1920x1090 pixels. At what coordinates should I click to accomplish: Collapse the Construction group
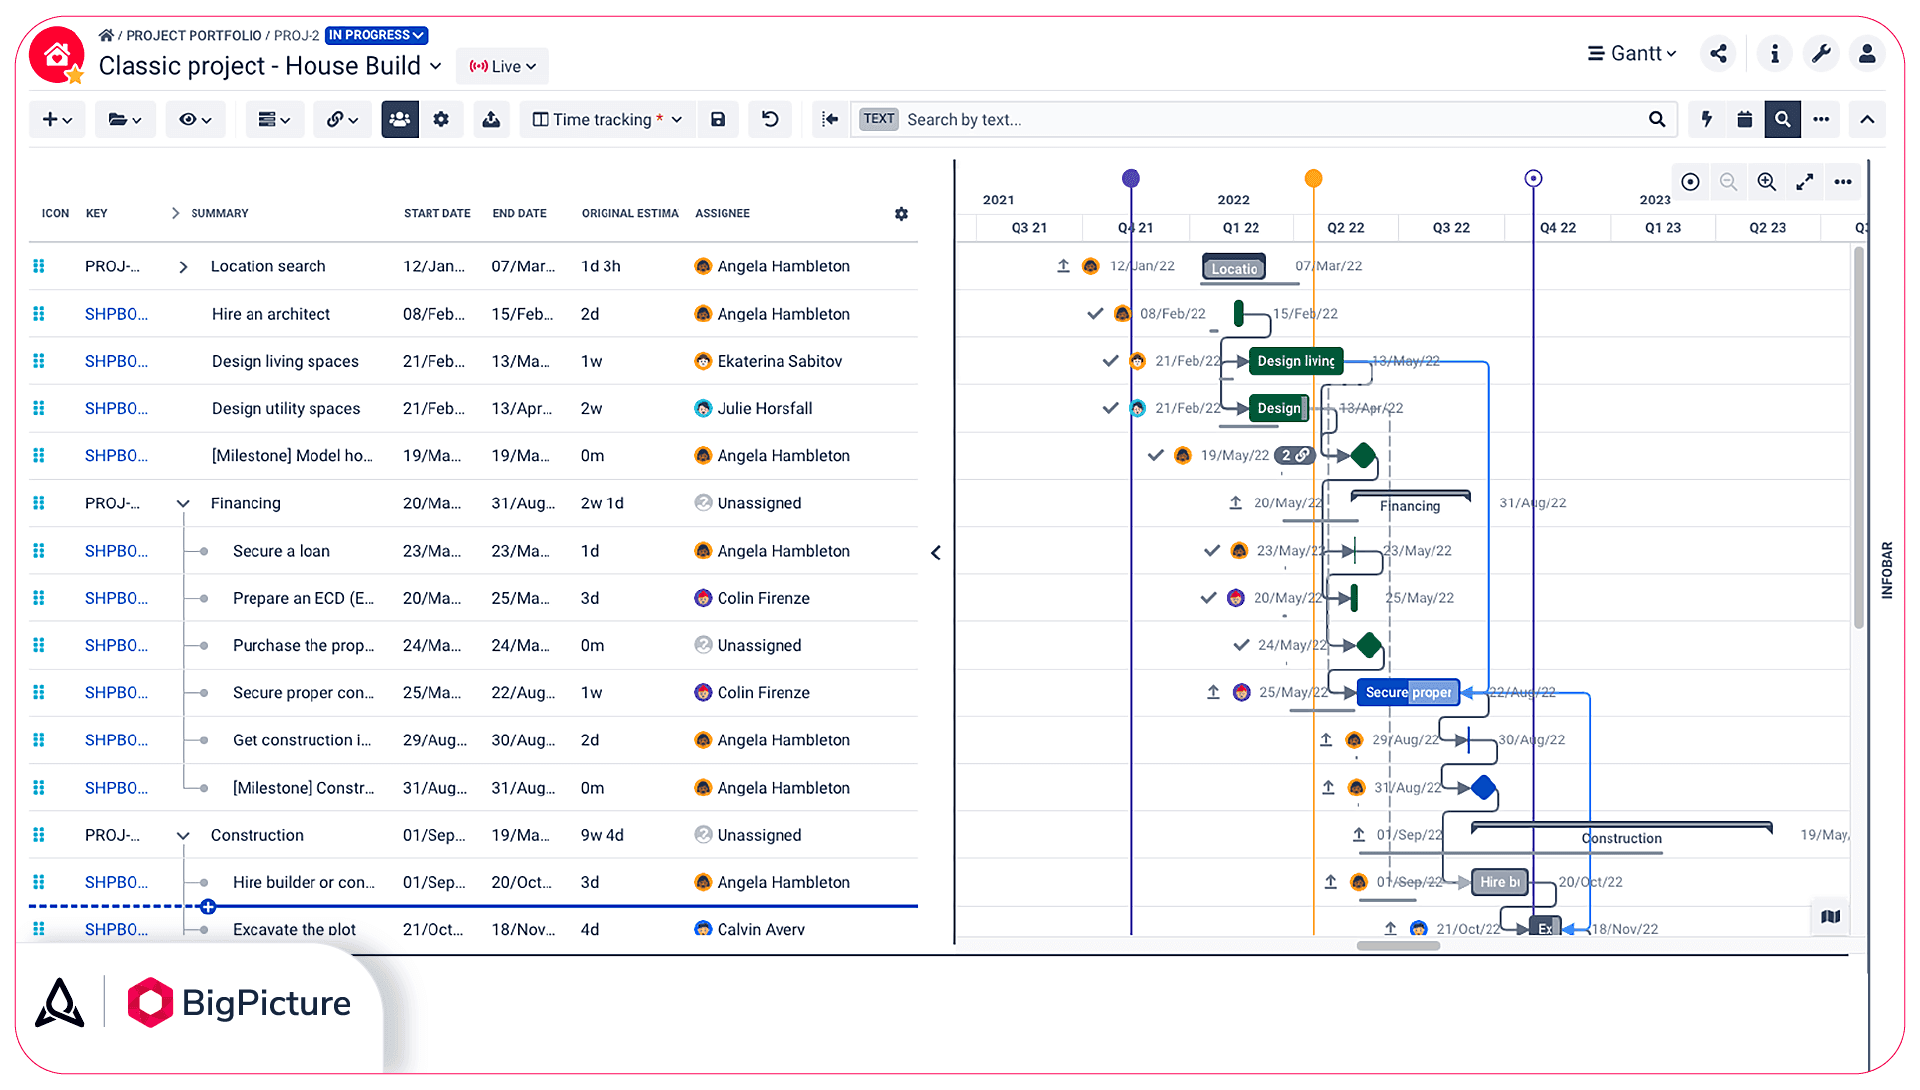tap(183, 835)
